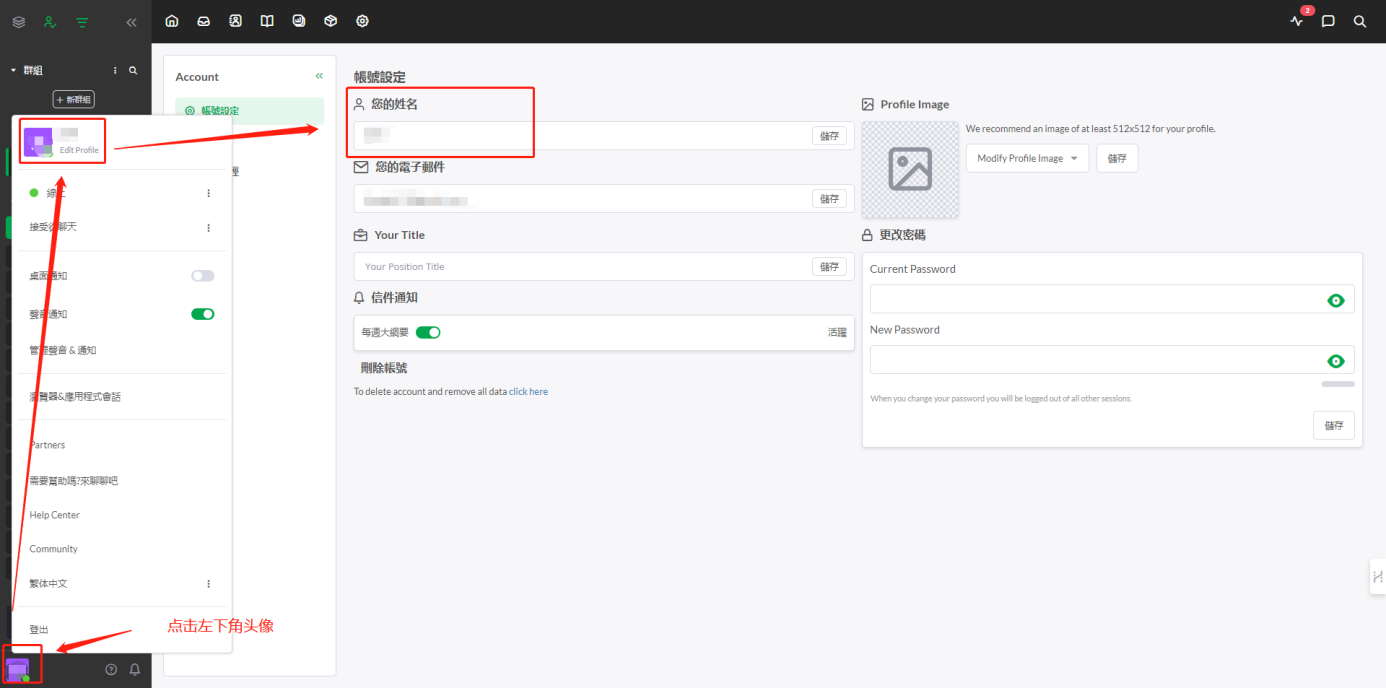Click the cube icon in top bar

coord(331,21)
